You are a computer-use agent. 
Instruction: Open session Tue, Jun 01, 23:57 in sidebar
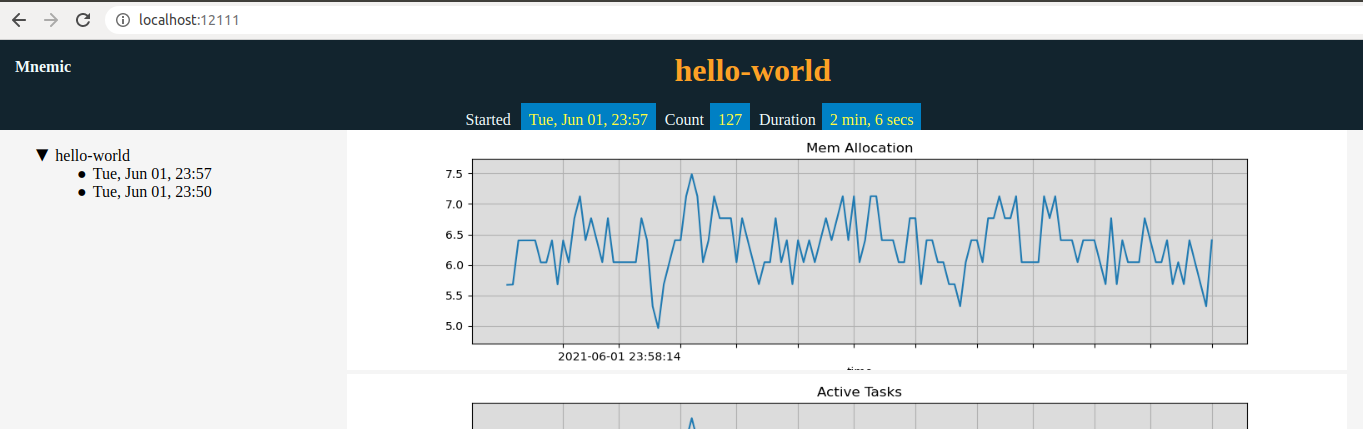152,174
